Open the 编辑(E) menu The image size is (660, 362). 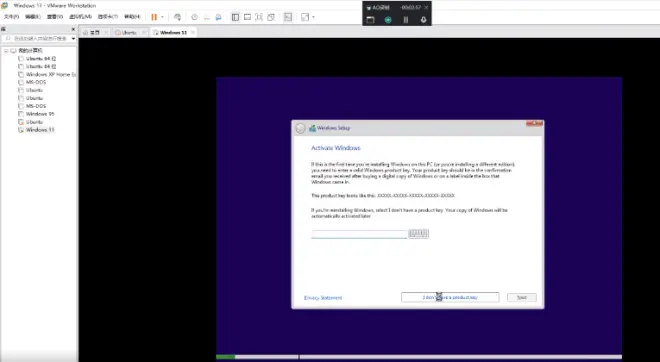point(33,17)
